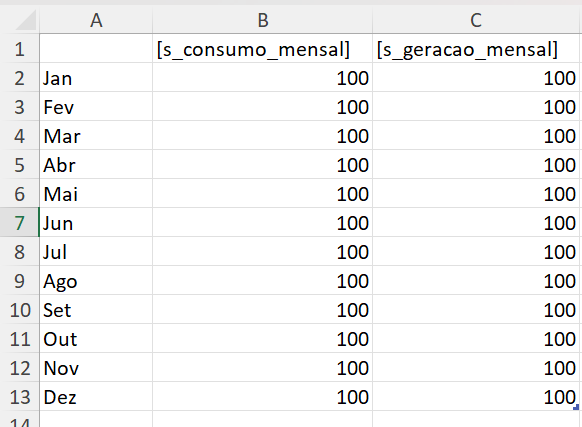Click the s_geracao_mensal header cell
Image resolution: width=582 pixels, height=427 pixels.
pyautogui.click(x=477, y=49)
